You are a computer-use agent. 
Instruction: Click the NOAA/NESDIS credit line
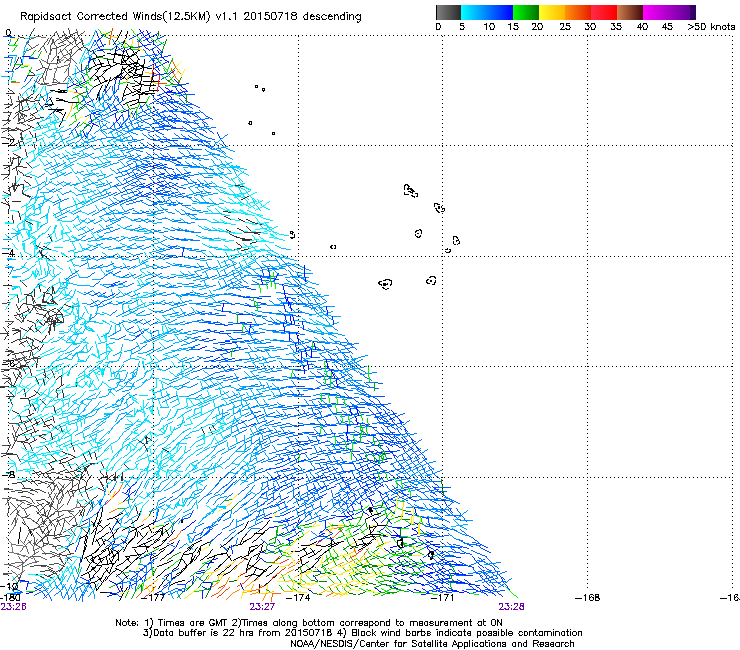click(432, 644)
